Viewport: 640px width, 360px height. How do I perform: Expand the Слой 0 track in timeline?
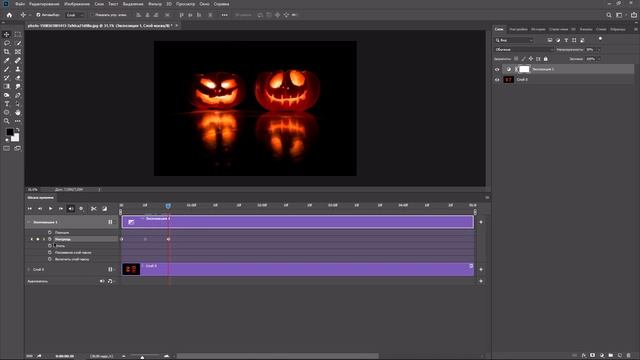[29, 269]
